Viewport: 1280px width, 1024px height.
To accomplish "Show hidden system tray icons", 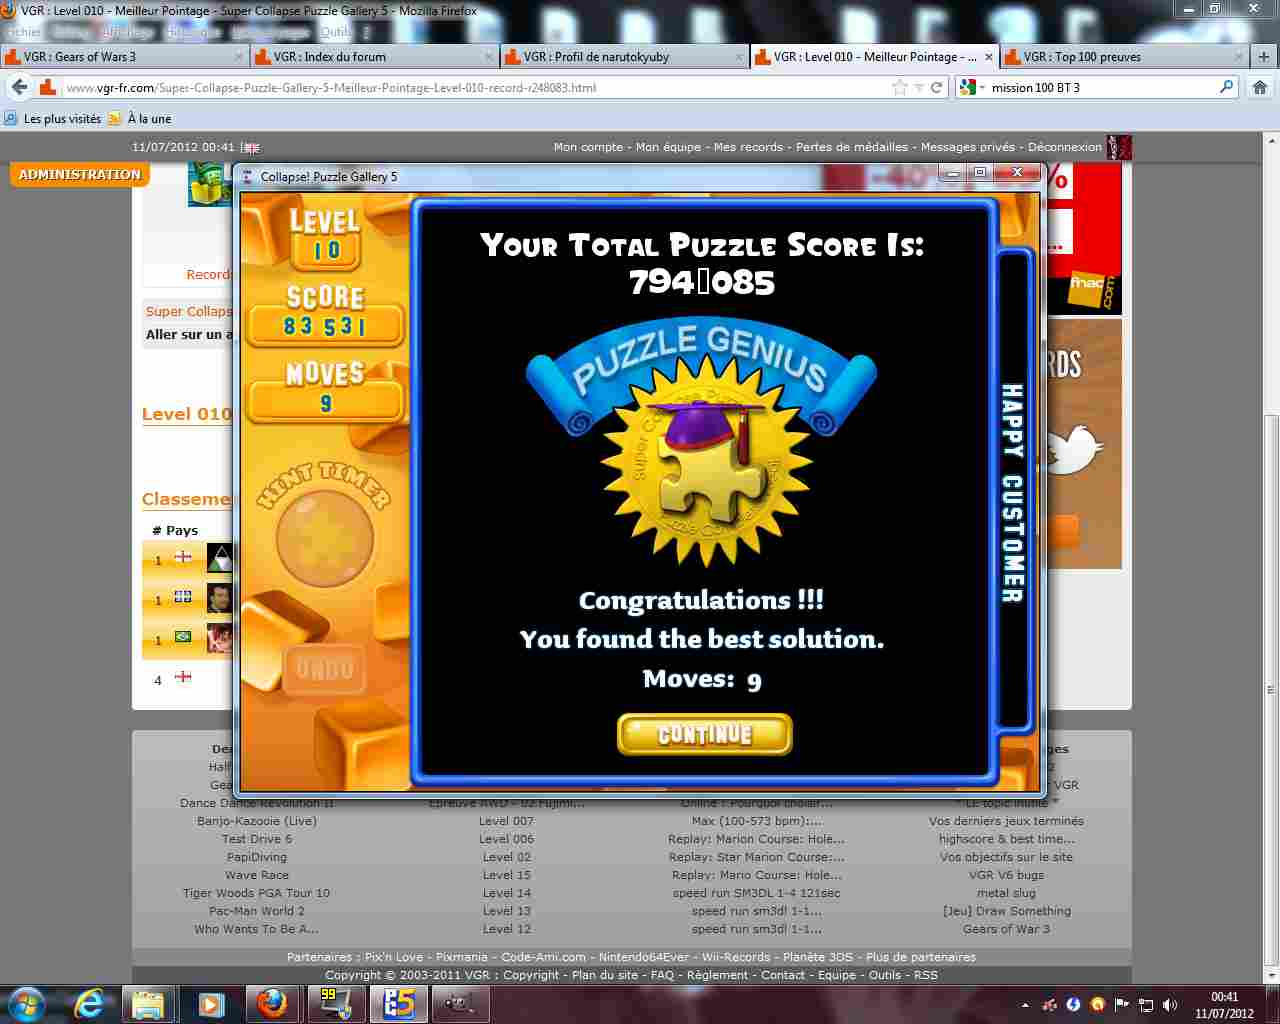I will [x=1025, y=1004].
